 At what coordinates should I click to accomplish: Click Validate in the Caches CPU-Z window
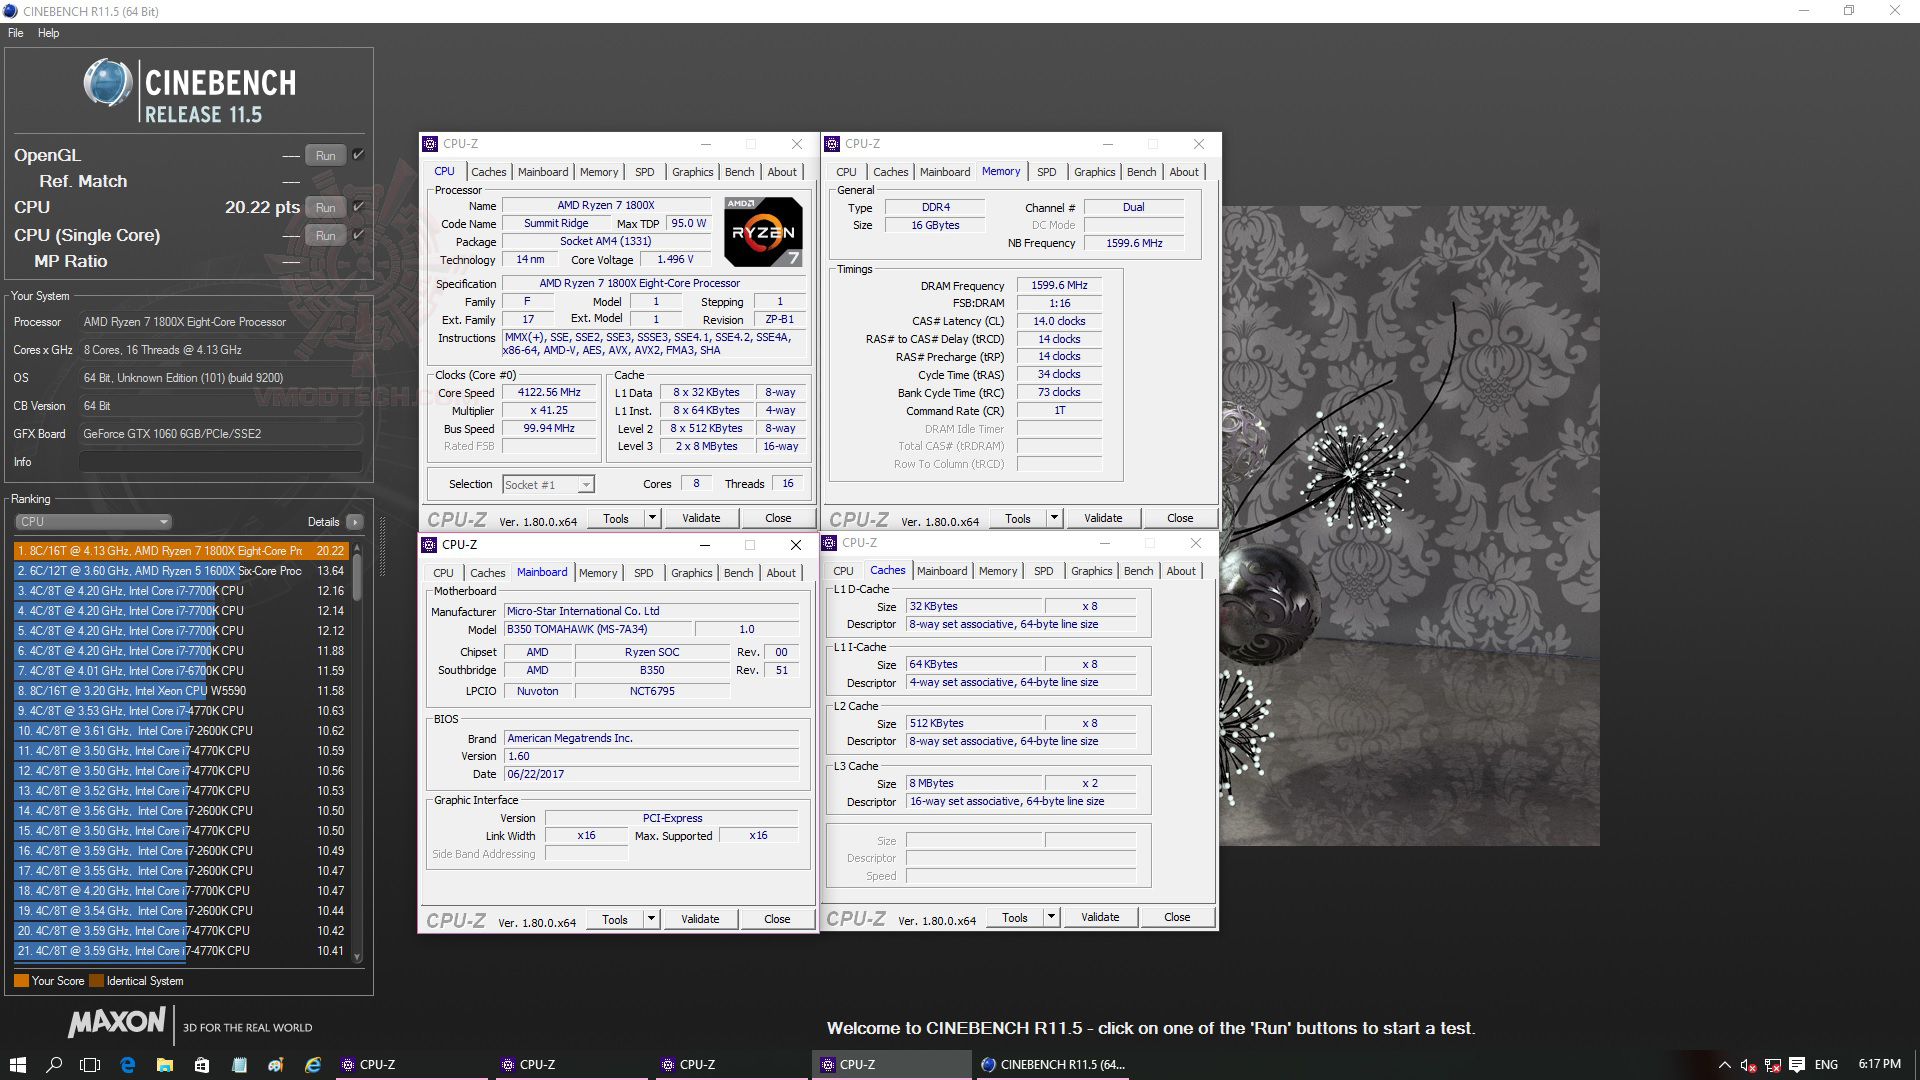tap(1100, 917)
